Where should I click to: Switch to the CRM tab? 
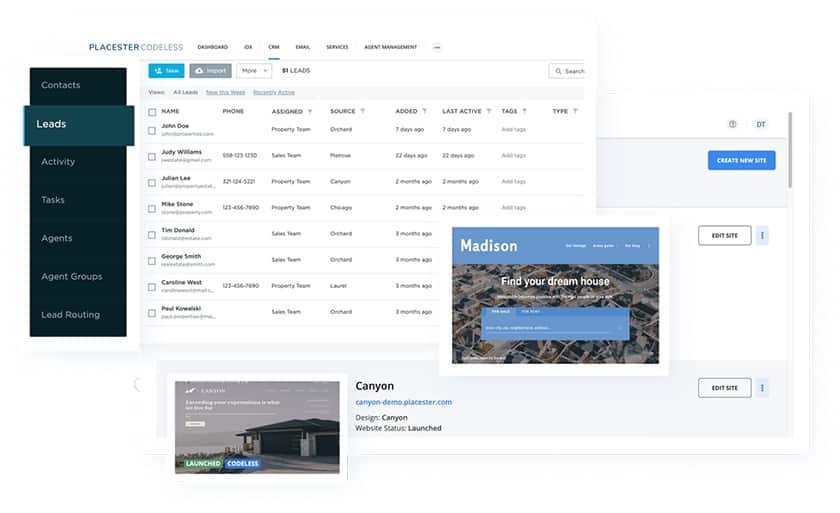click(274, 47)
